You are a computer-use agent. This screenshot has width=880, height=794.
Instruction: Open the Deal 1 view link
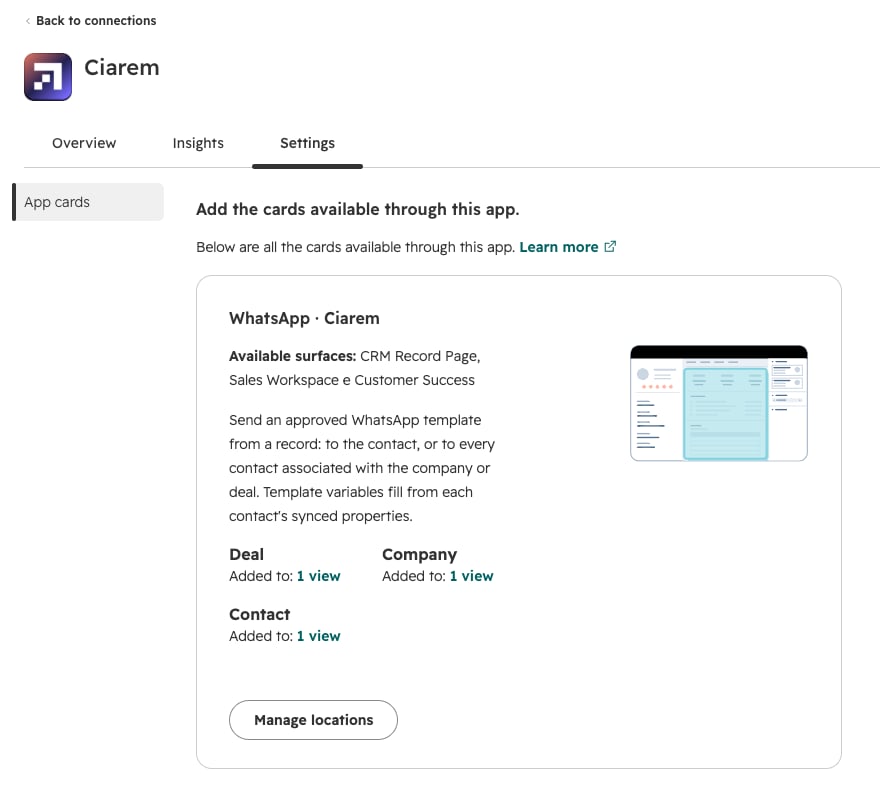click(319, 576)
